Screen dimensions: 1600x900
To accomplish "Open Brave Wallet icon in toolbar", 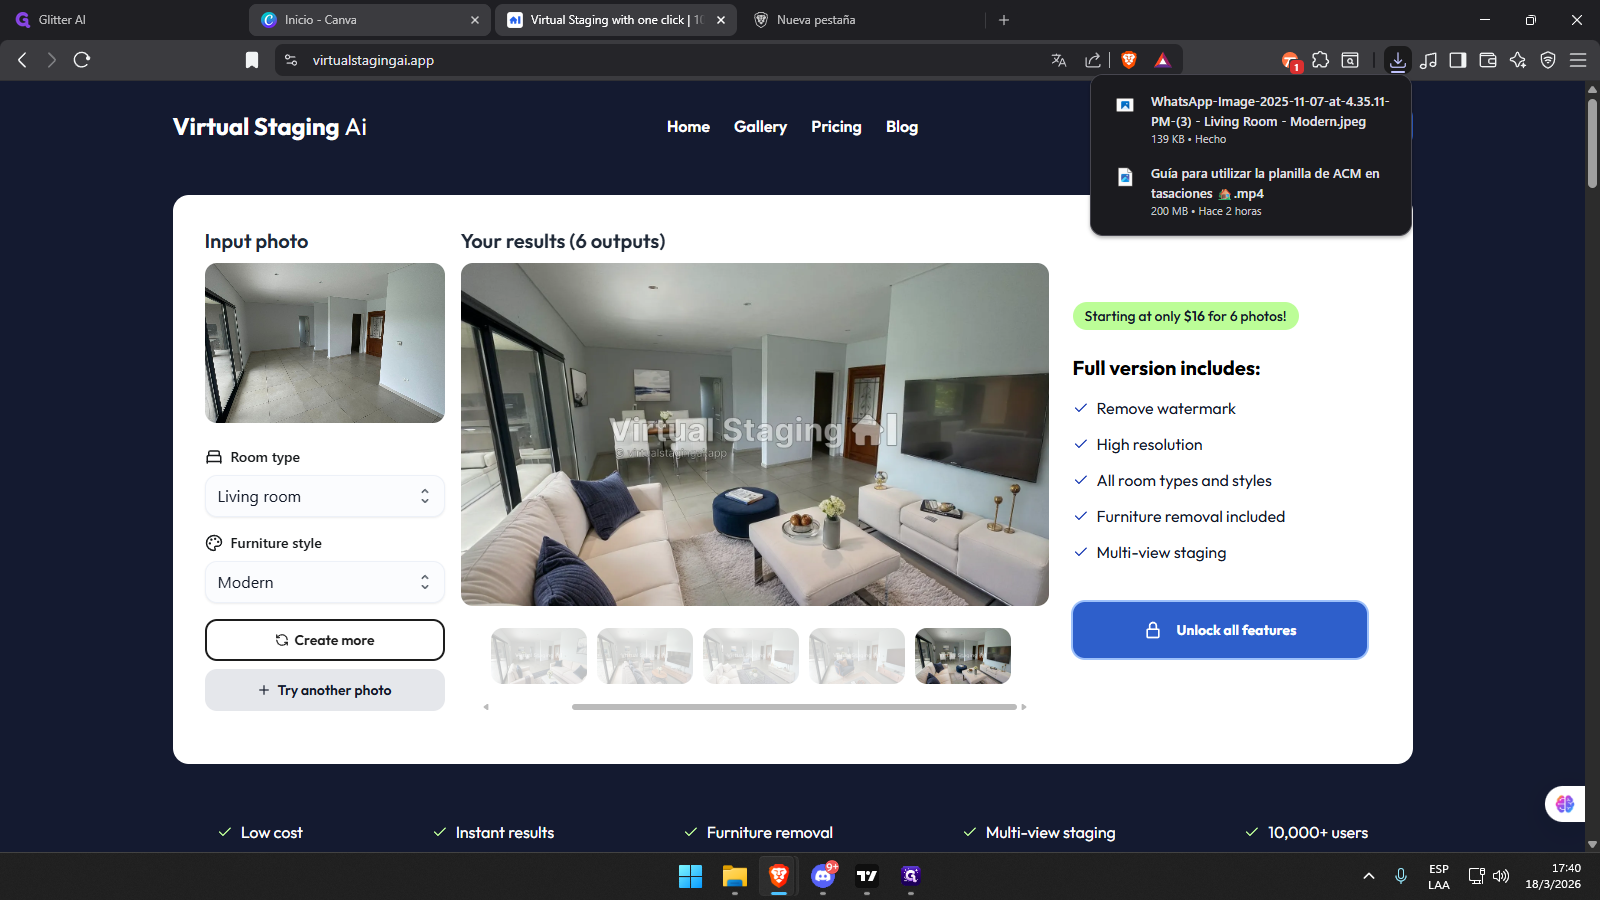I will 1488,60.
